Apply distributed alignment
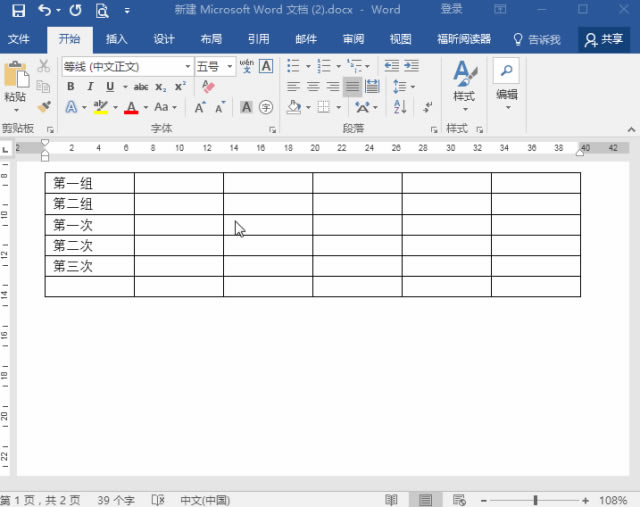This screenshot has height=507, width=640. [372, 87]
